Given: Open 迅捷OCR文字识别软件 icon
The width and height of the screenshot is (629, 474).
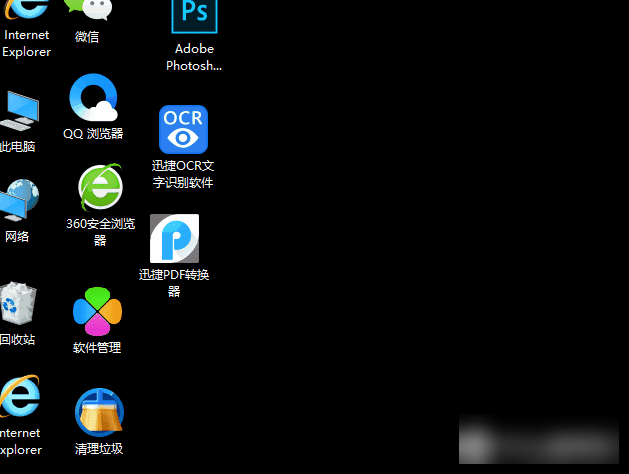Looking at the screenshot, I should 183,130.
